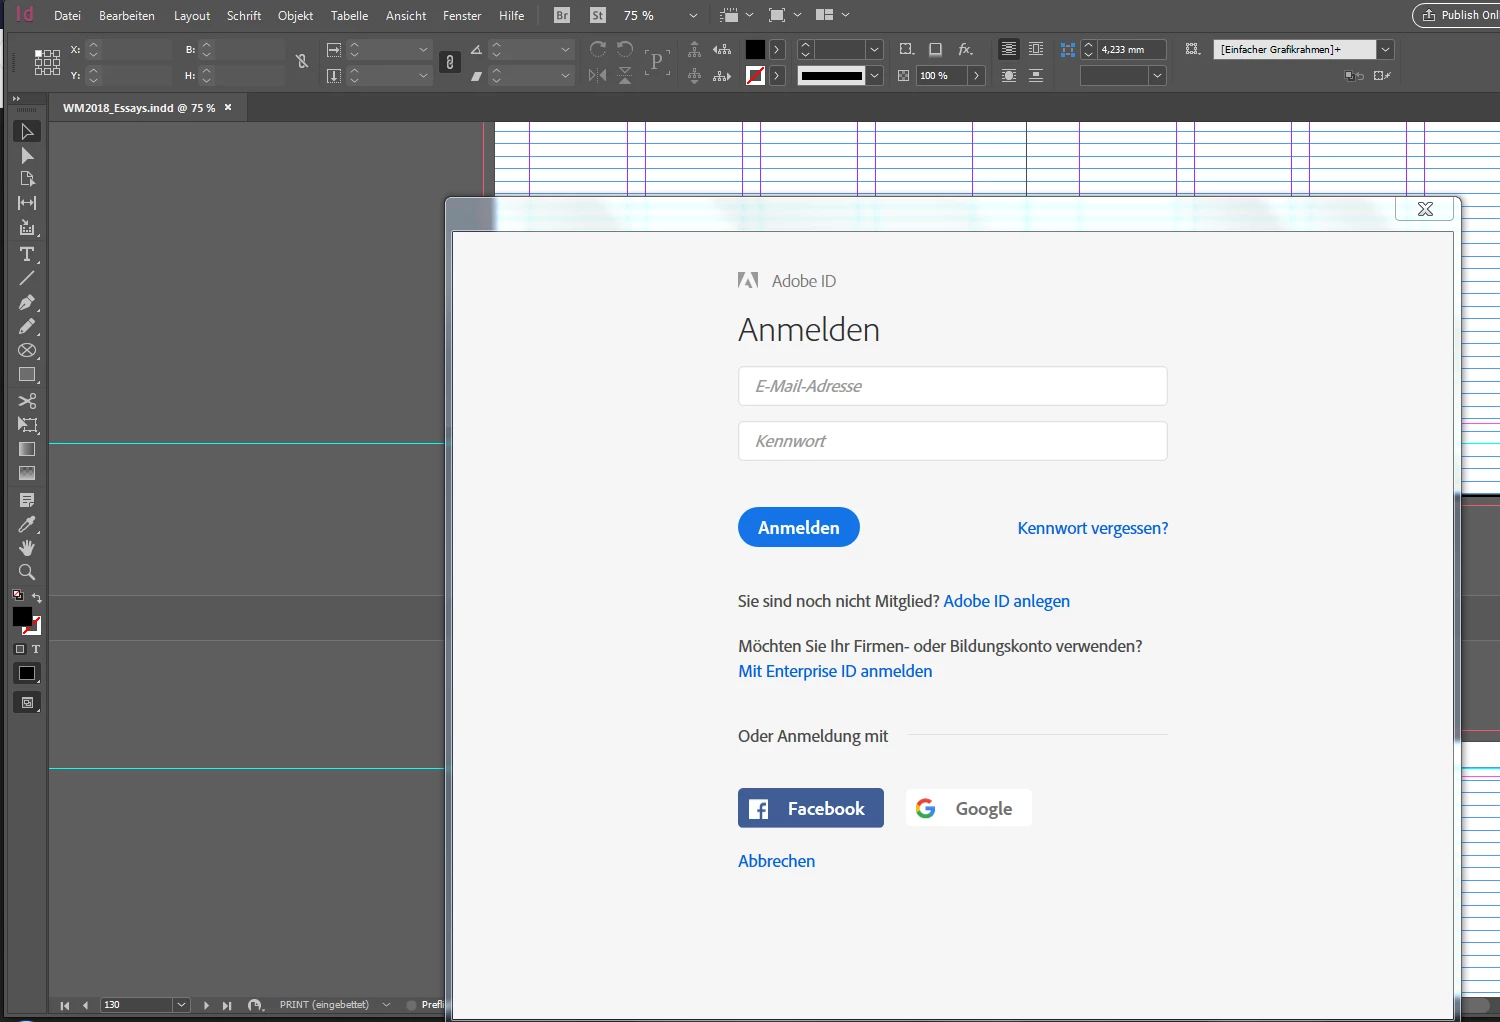The height and width of the screenshot is (1022, 1500).
Task: Enable wrap around bounding box
Action: point(1036,49)
